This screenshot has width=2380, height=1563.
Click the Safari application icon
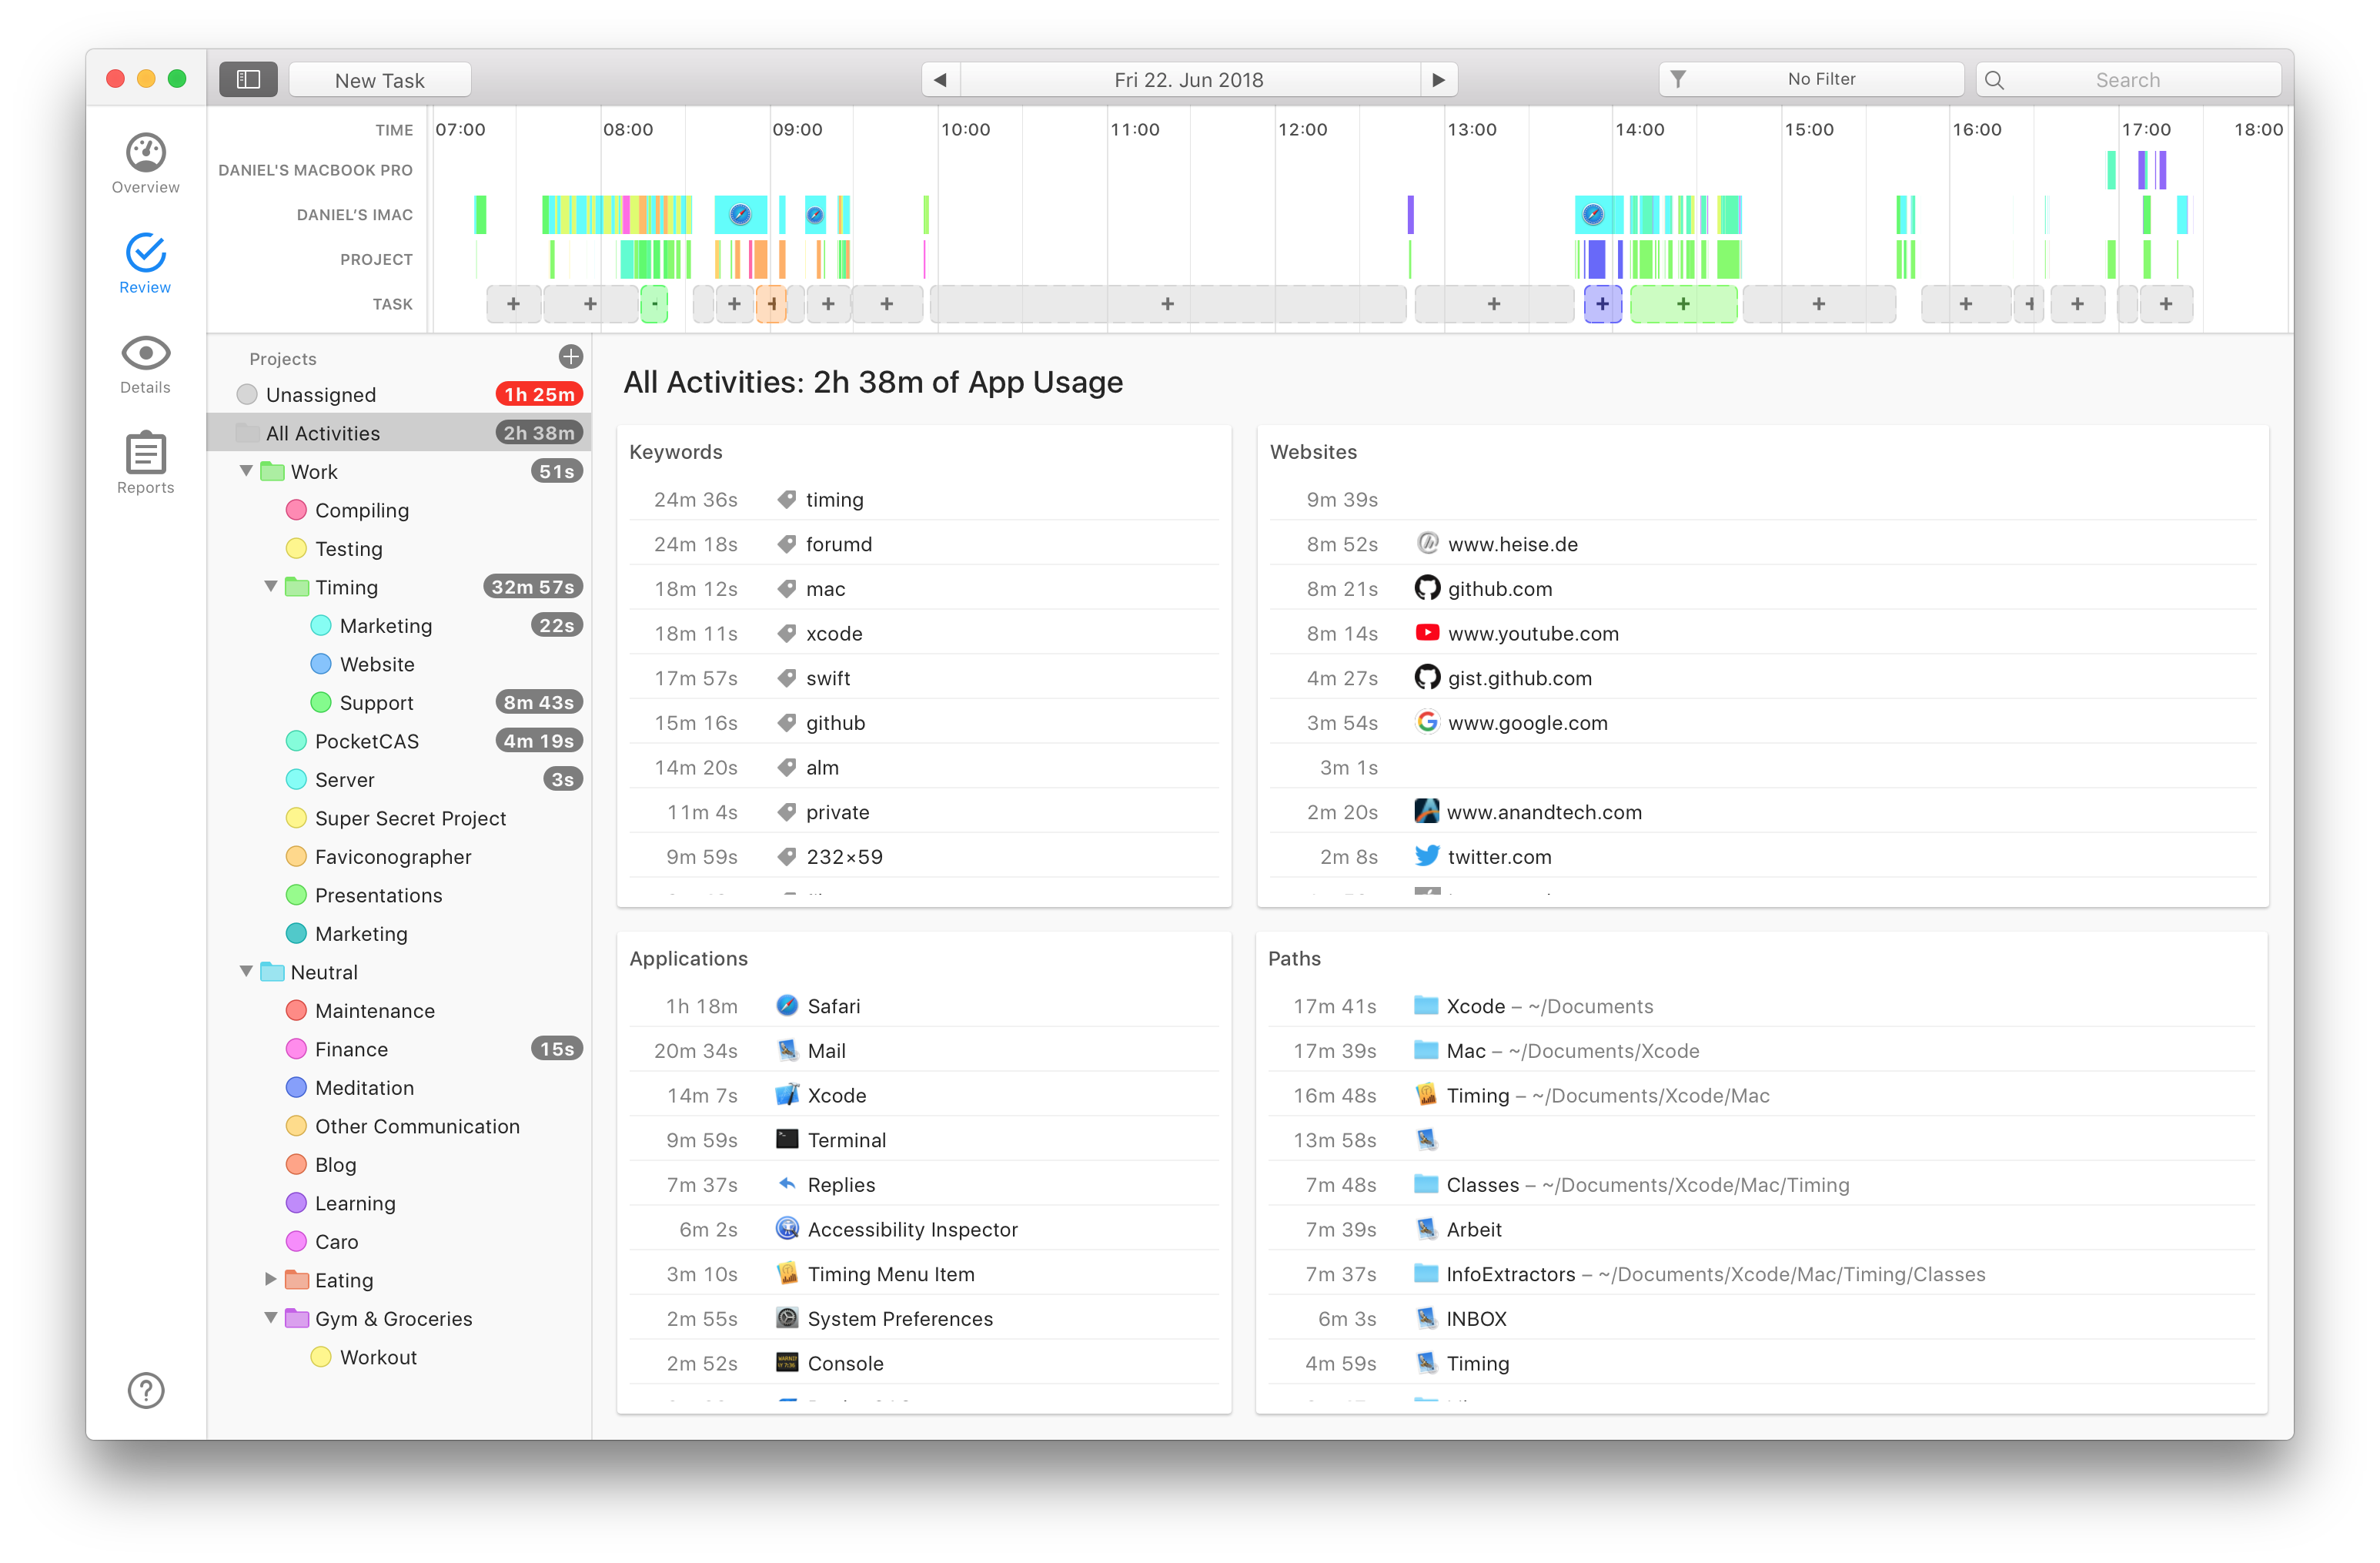tap(787, 1006)
